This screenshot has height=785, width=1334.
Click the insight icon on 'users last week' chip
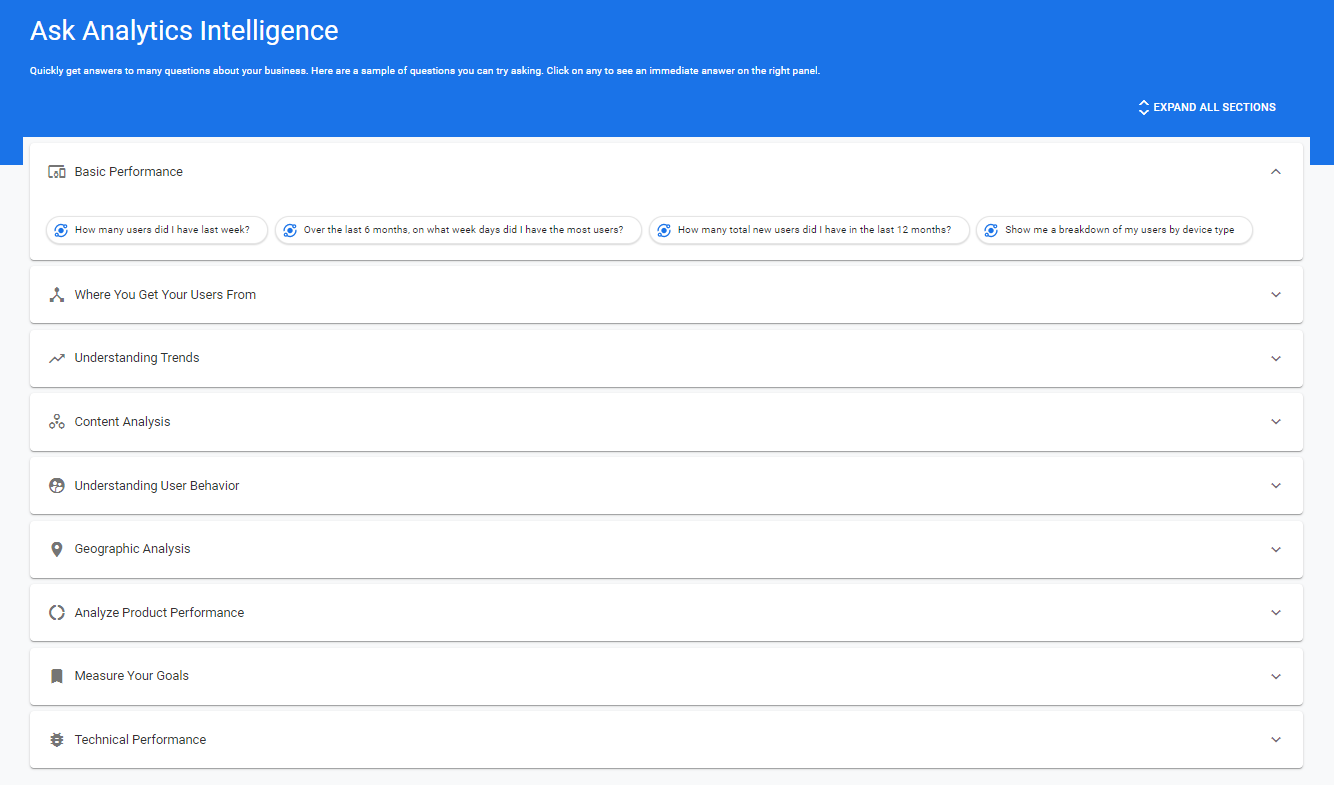click(61, 230)
